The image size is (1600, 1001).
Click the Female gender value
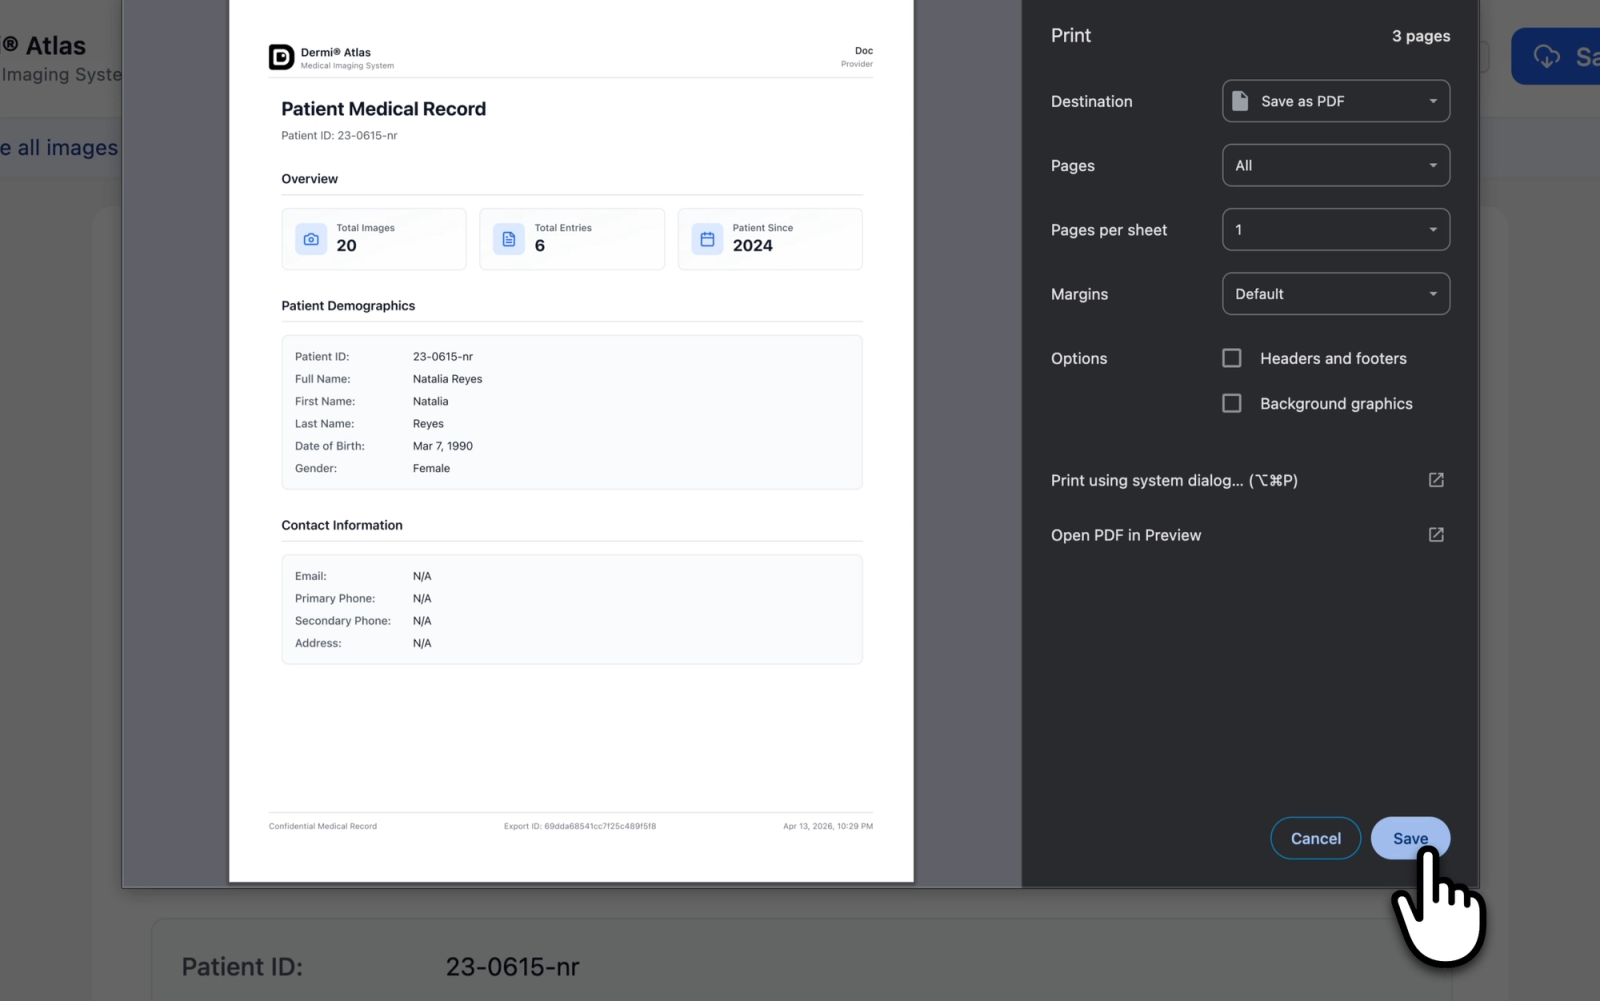(x=431, y=468)
